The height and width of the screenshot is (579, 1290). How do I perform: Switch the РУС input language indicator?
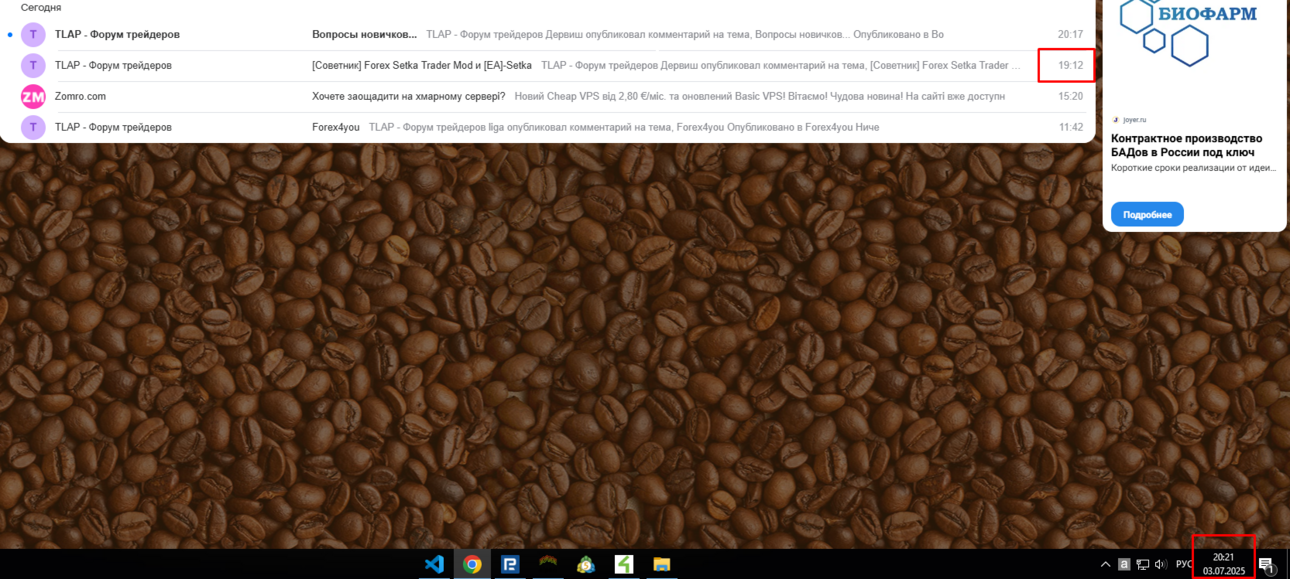pos(1183,564)
